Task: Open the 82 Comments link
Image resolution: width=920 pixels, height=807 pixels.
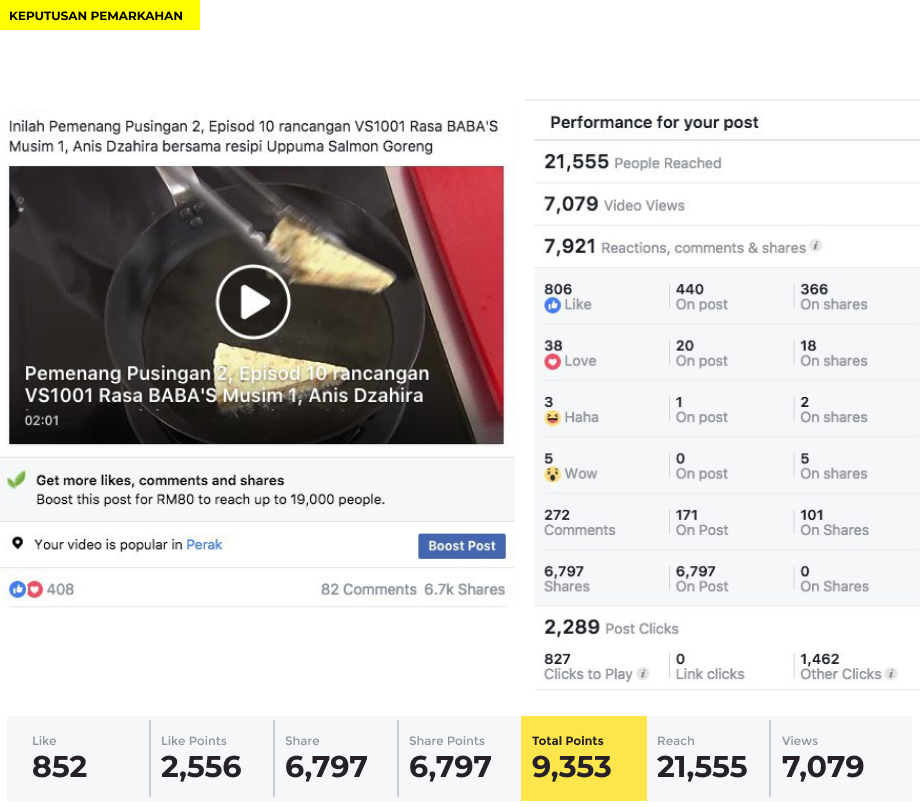Action: (x=368, y=589)
